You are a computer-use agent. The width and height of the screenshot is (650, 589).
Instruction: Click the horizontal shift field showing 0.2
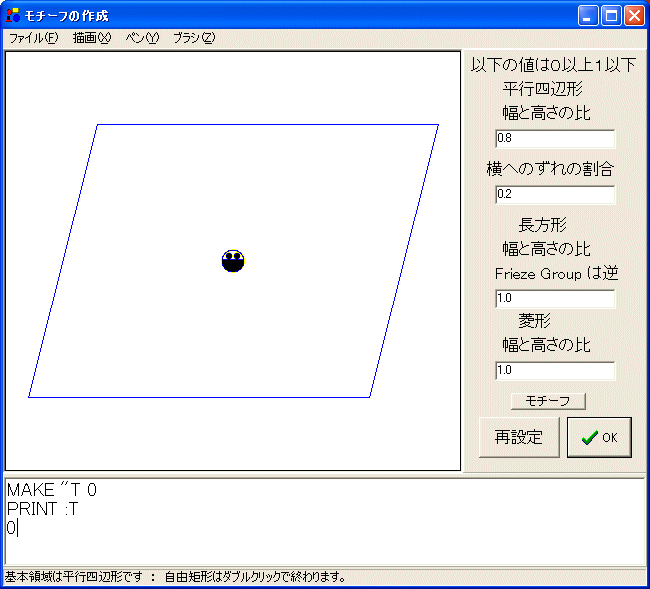coord(555,194)
